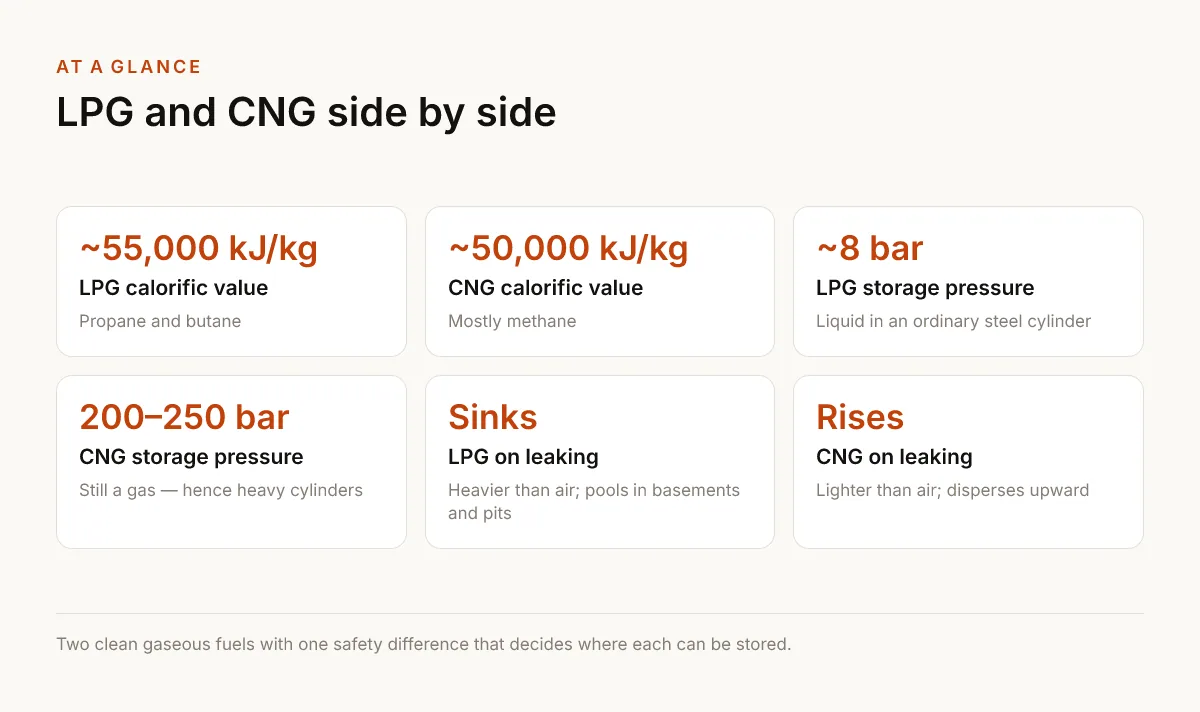Screen dimensions: 1200x712
Task: Select the Mostly methane caption
Action: pos(512,321)
